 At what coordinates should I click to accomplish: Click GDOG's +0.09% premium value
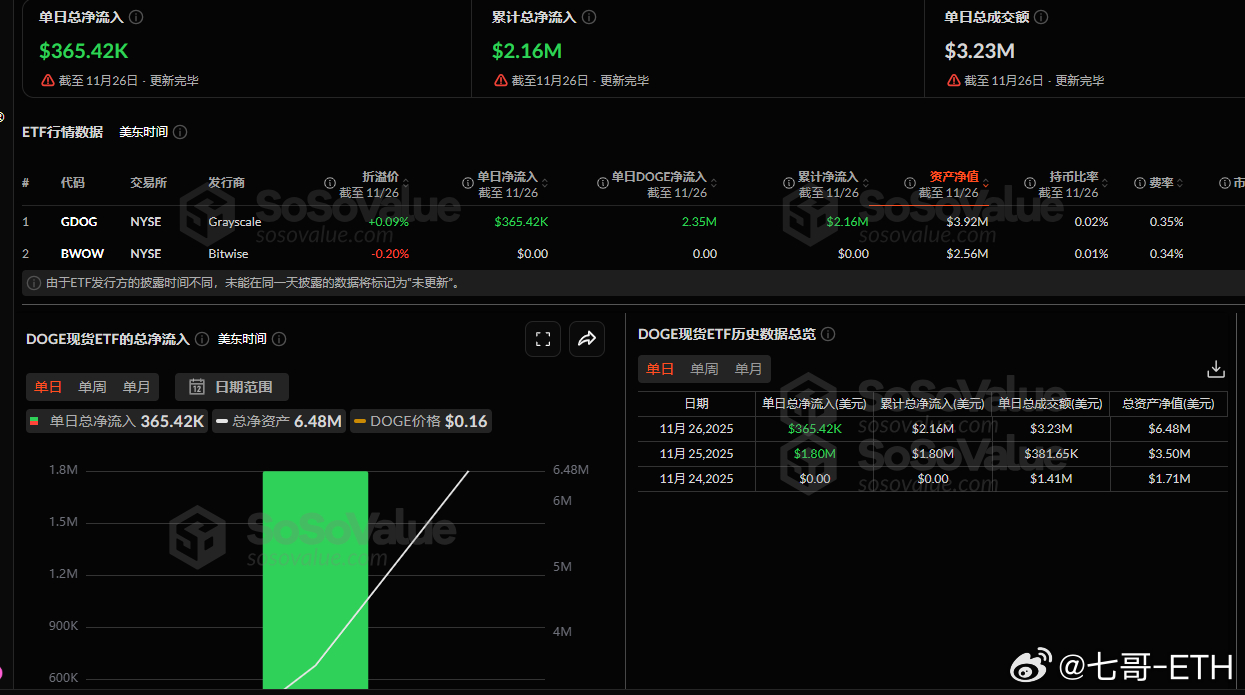[x=388, y=222]
